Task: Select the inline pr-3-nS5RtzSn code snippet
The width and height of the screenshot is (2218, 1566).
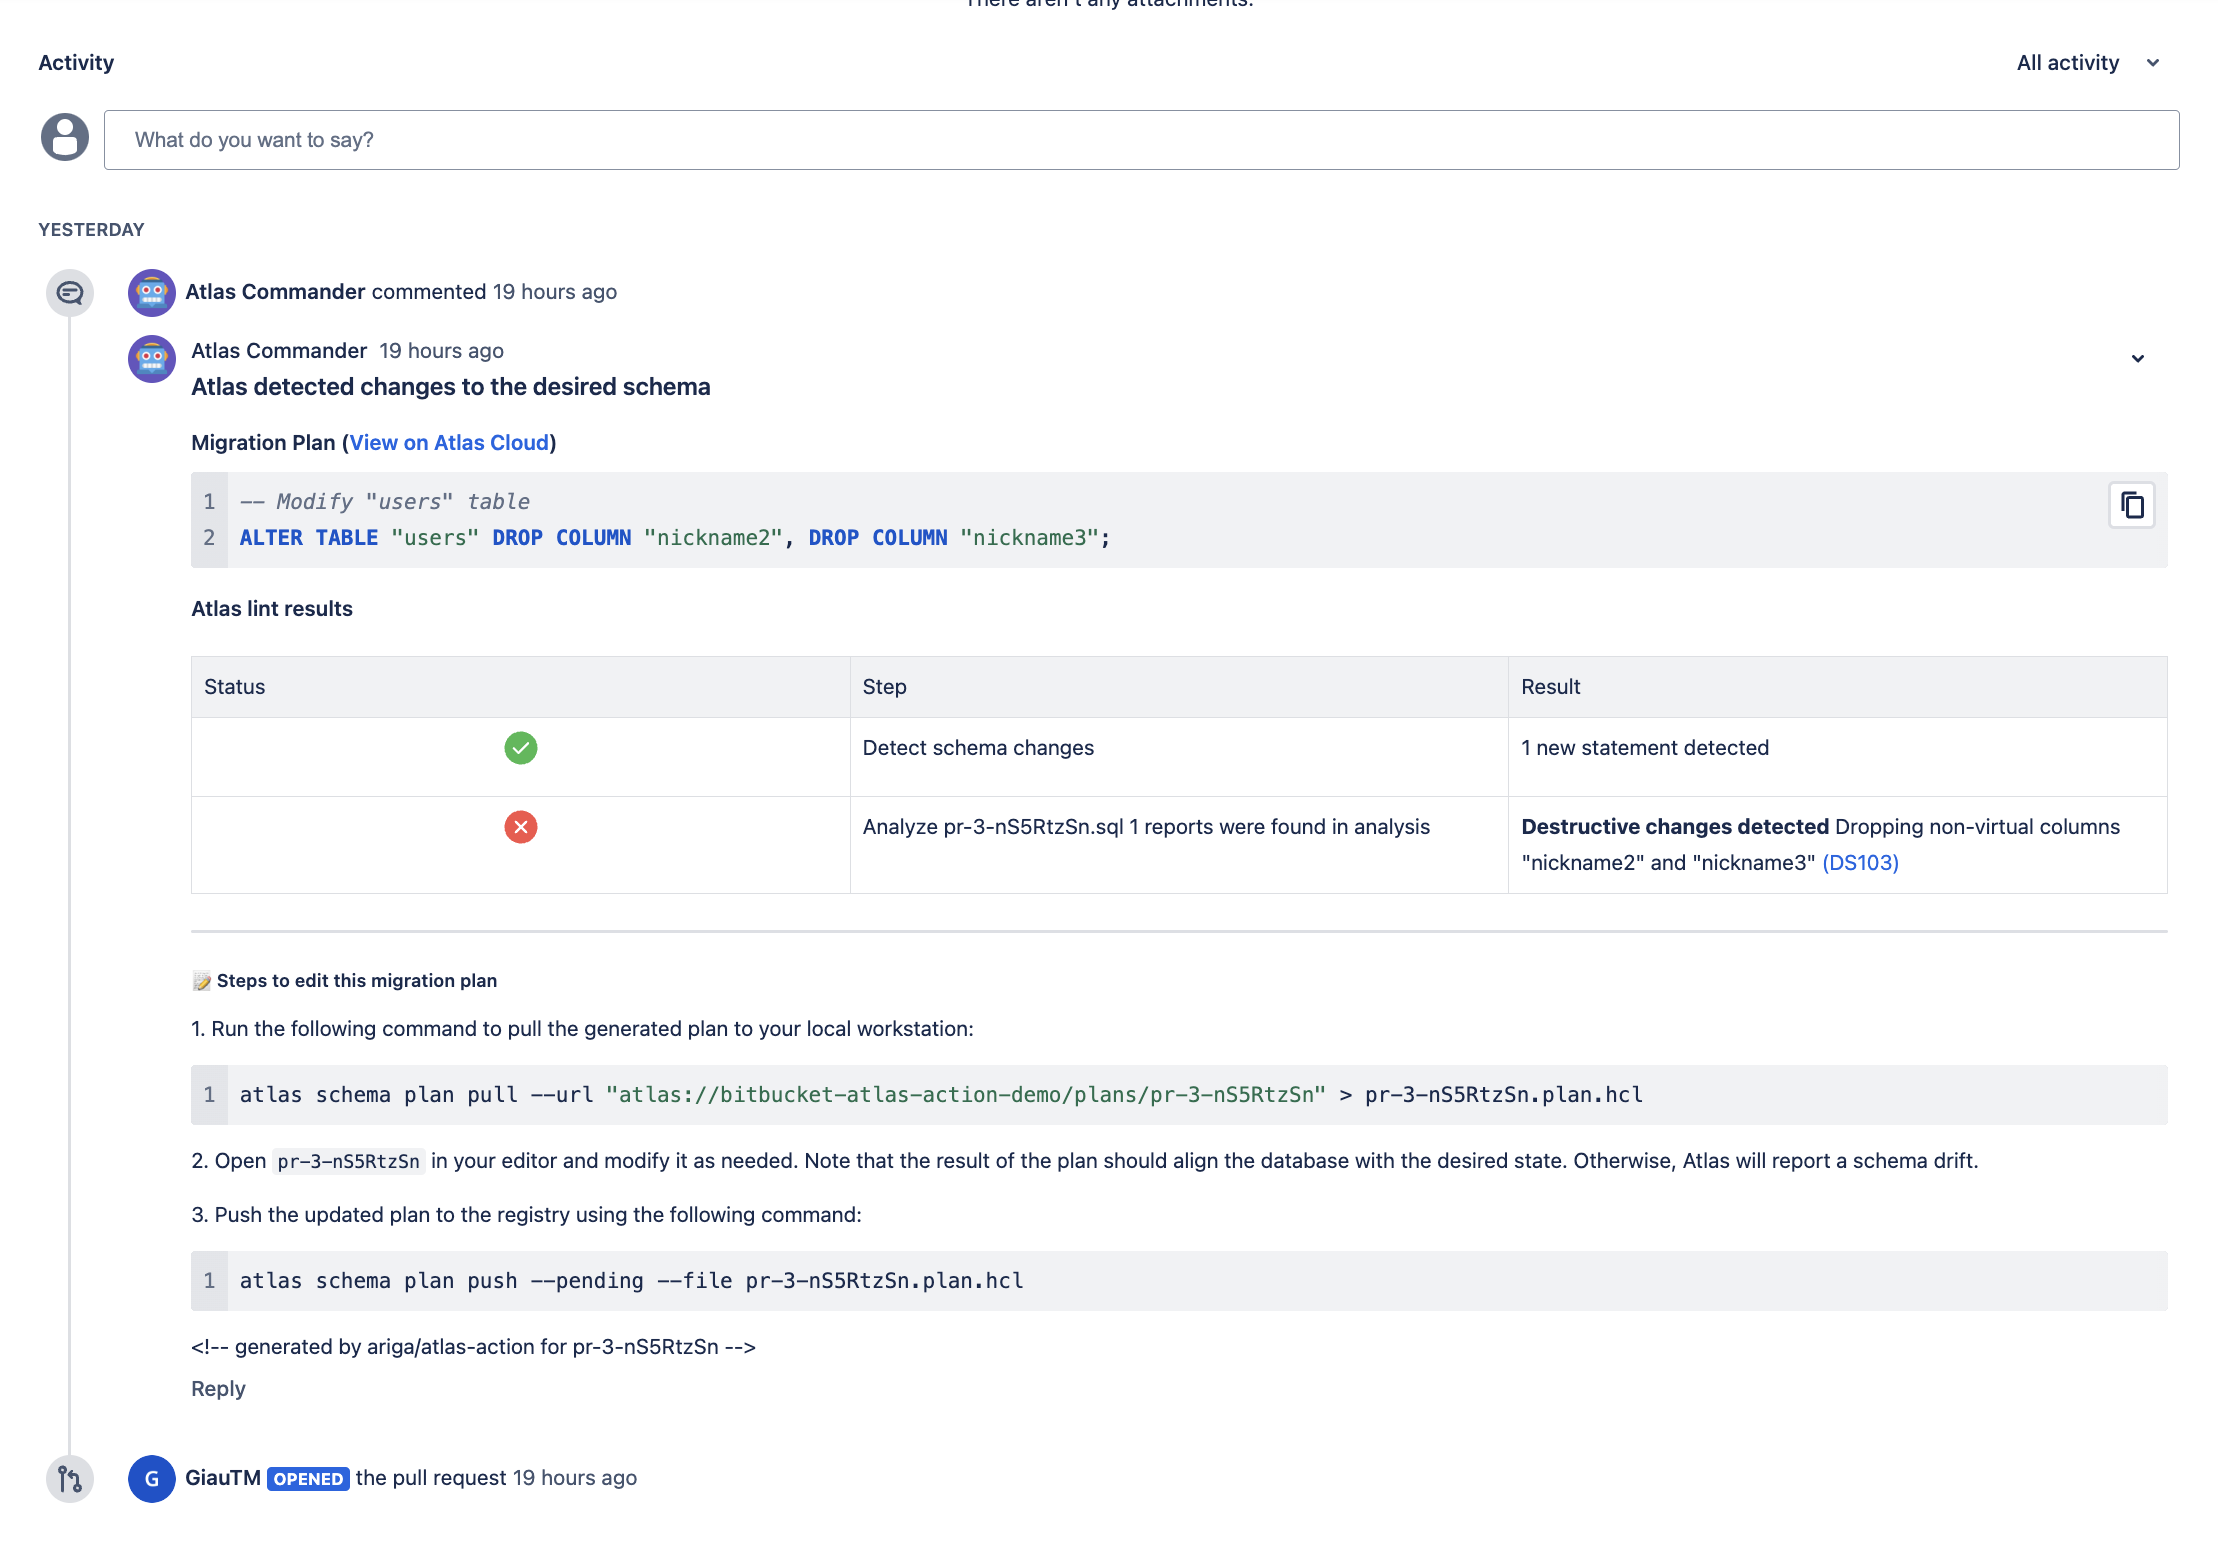Action: click(348, 1161)
